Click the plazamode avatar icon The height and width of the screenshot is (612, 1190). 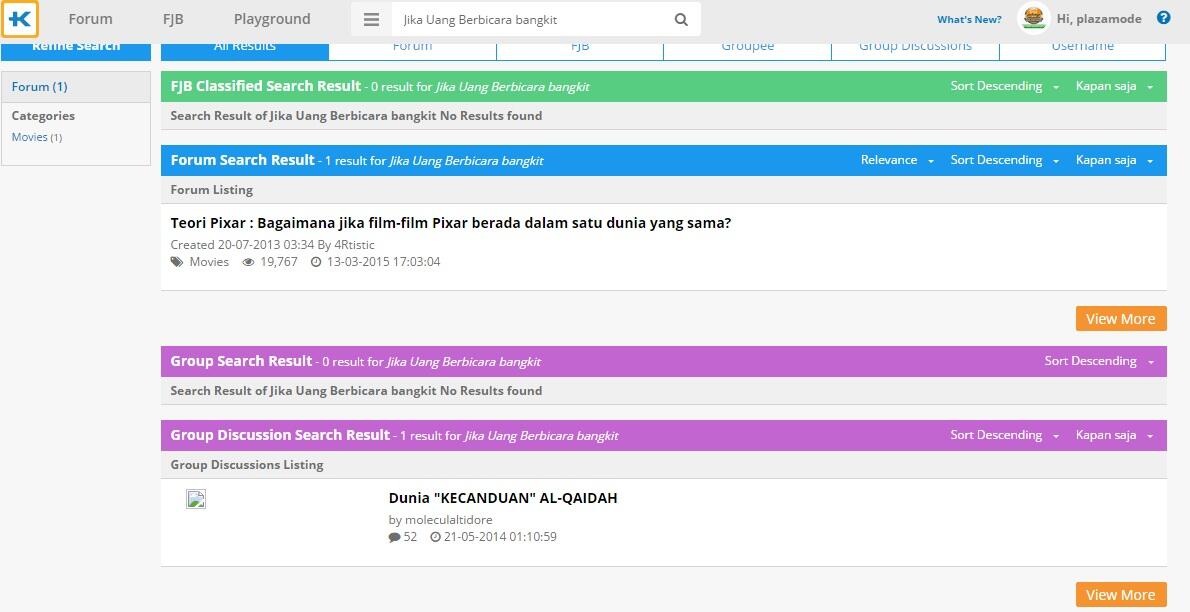click(x=1033, y=17)
